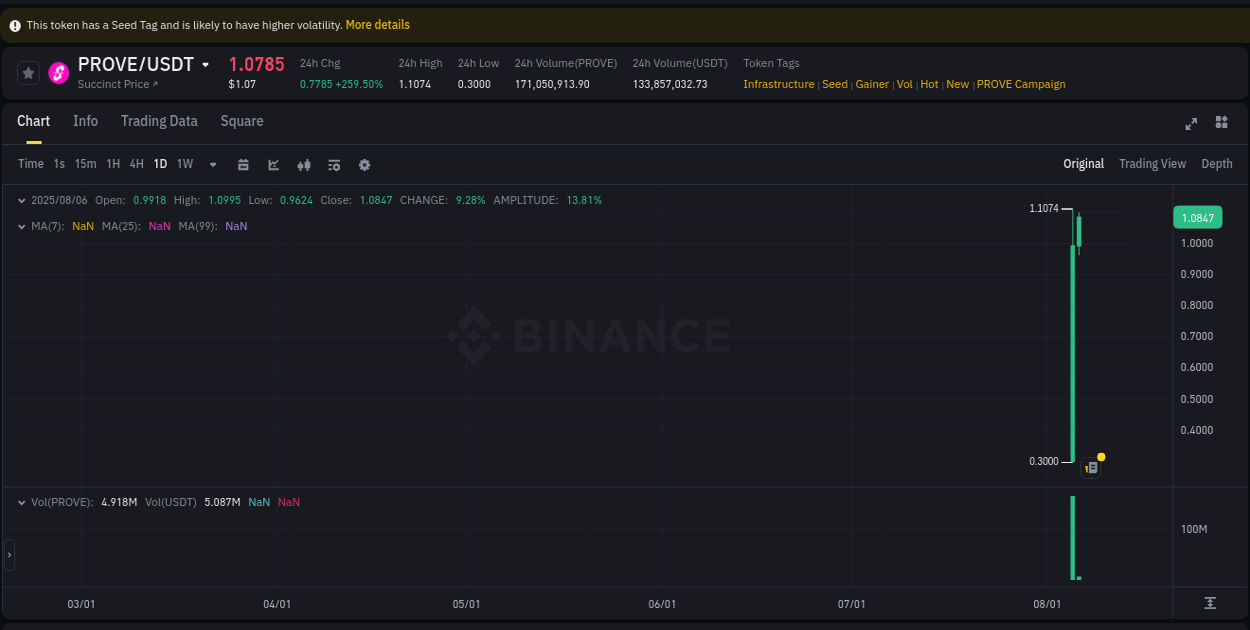Click the More details link
This screenshot has height=630, width=1250.
coord(377,24)
